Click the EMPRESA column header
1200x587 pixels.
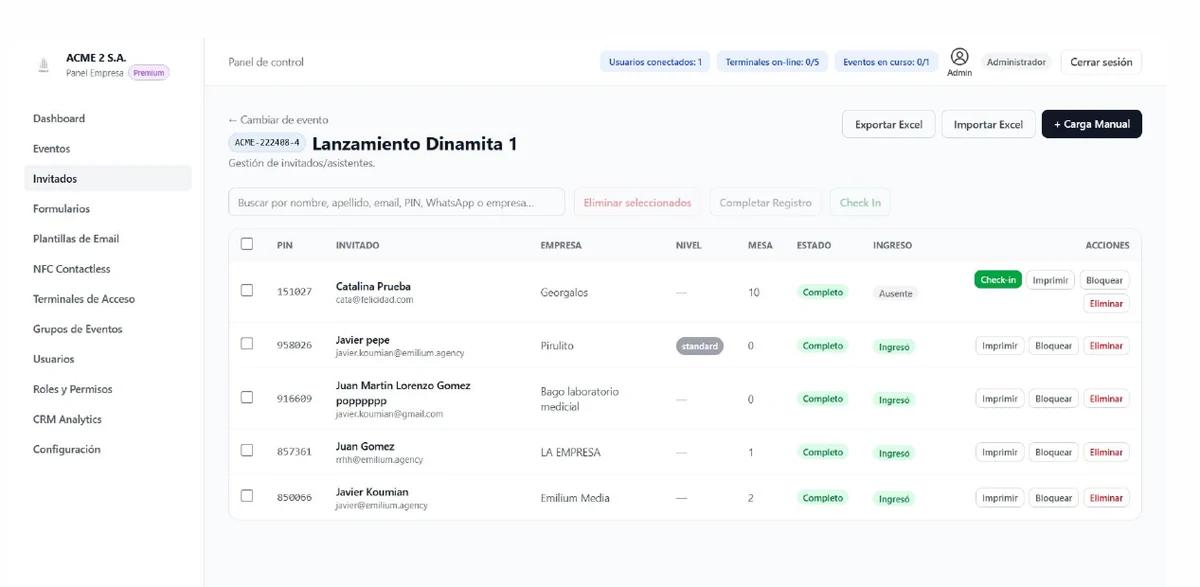(561, 245)
